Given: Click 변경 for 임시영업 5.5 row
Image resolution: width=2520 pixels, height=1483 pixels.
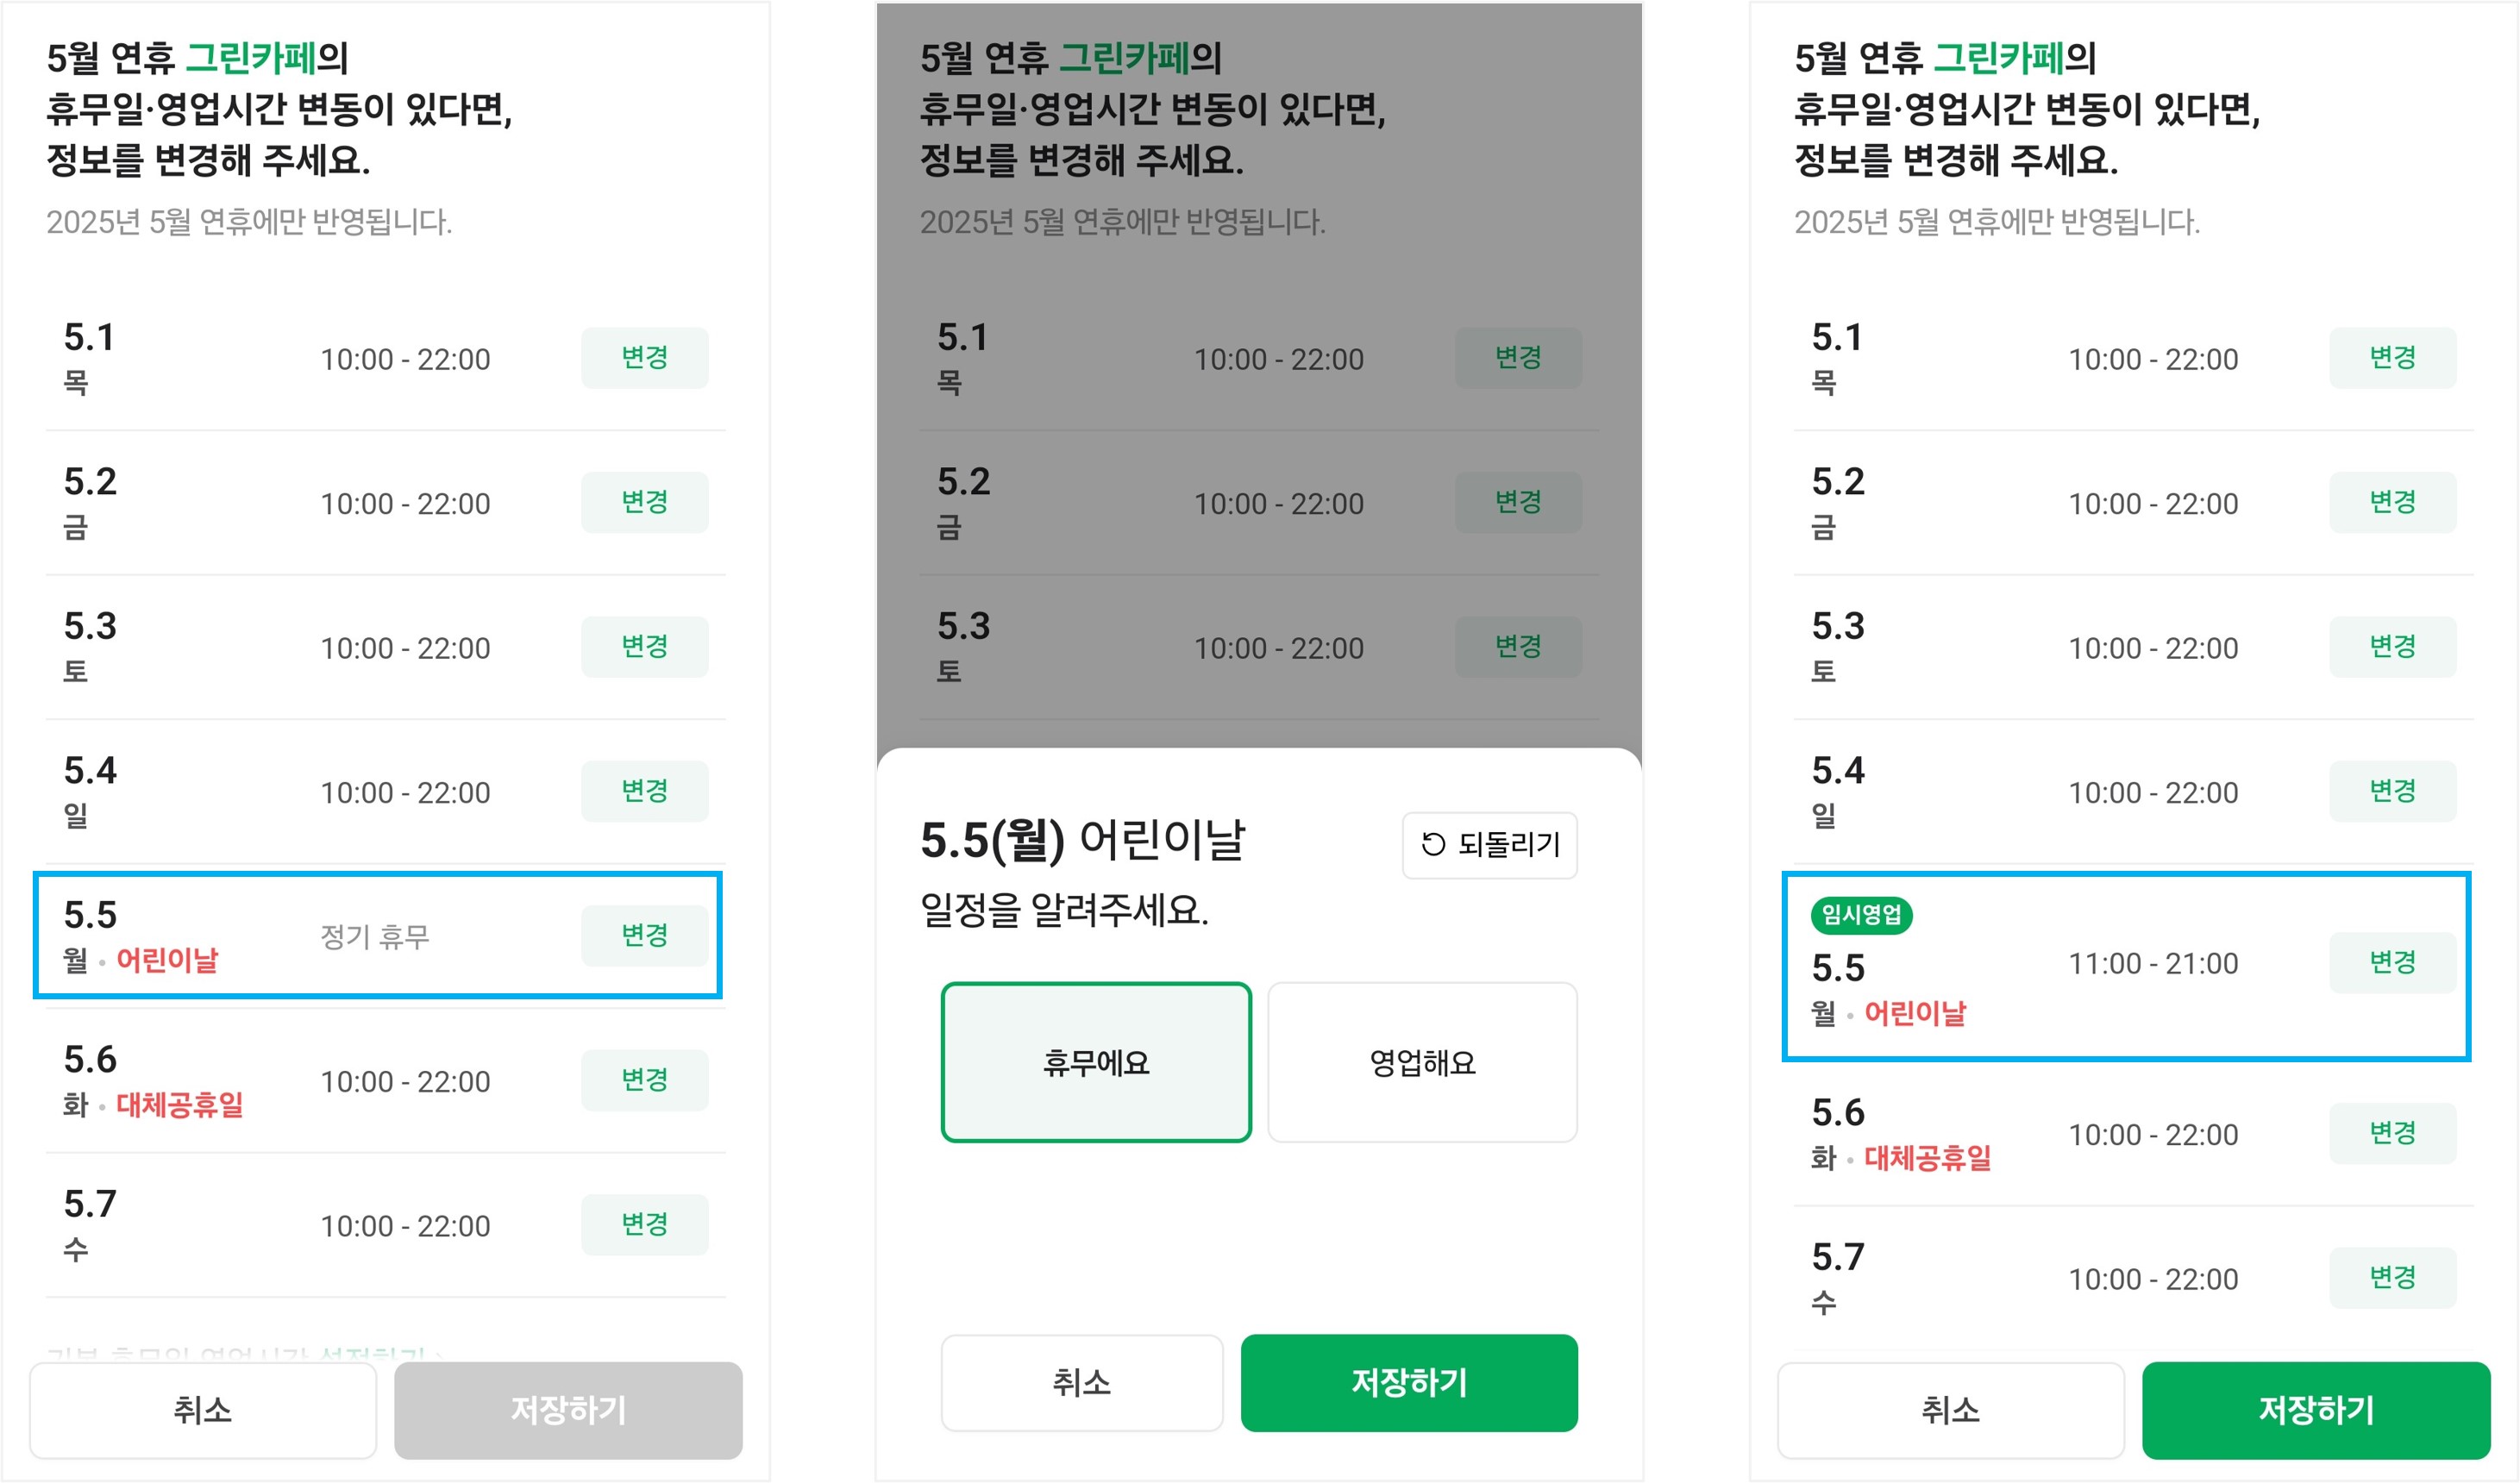Looking at the screenshot, I should [x=2392, y=963].
